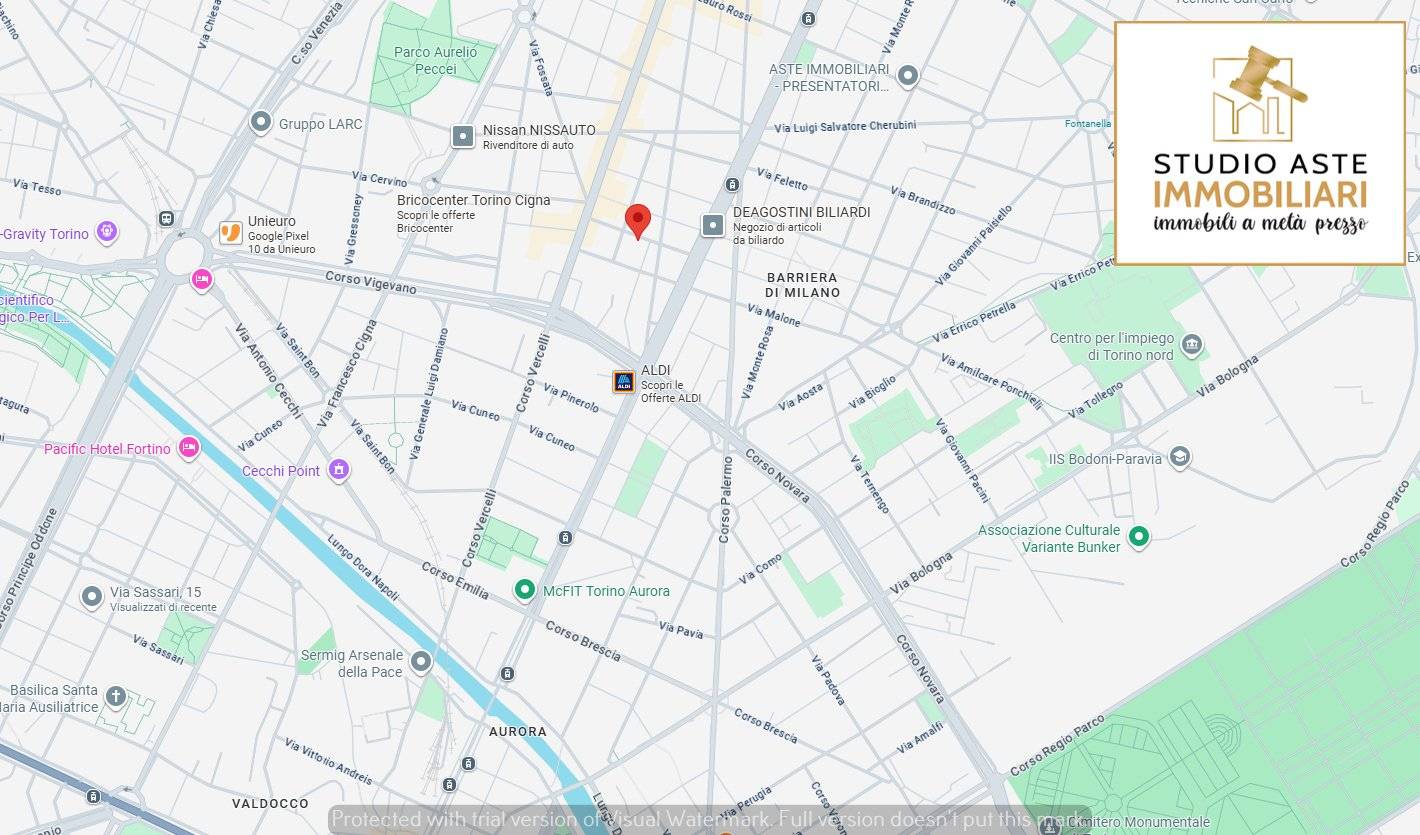Click the ASTE IMMOBILIARI grey pin

(x=908, y=75)
